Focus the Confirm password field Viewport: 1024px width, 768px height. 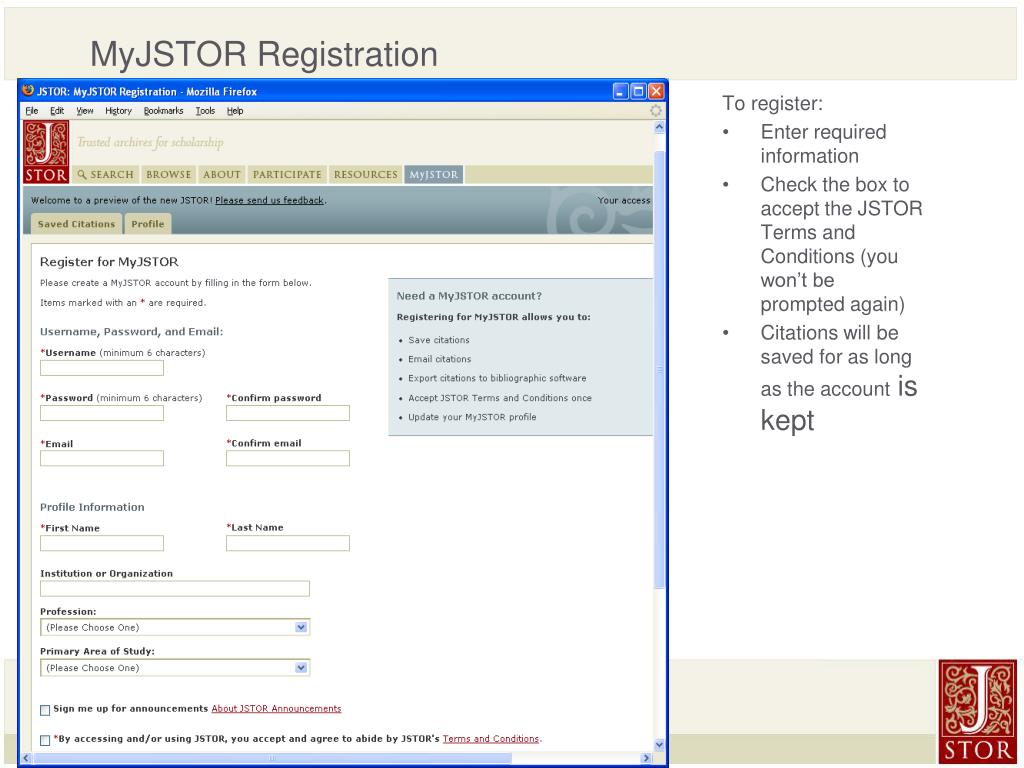coord(288,413)
